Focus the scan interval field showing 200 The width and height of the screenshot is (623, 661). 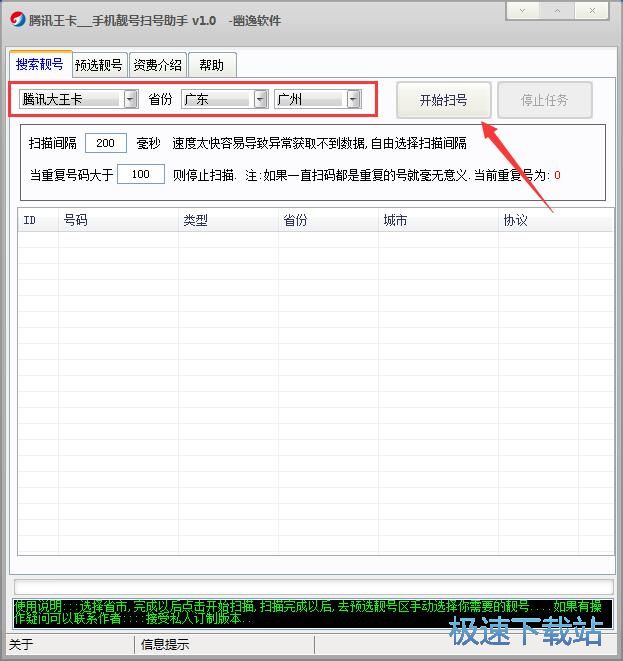[106, 143]
